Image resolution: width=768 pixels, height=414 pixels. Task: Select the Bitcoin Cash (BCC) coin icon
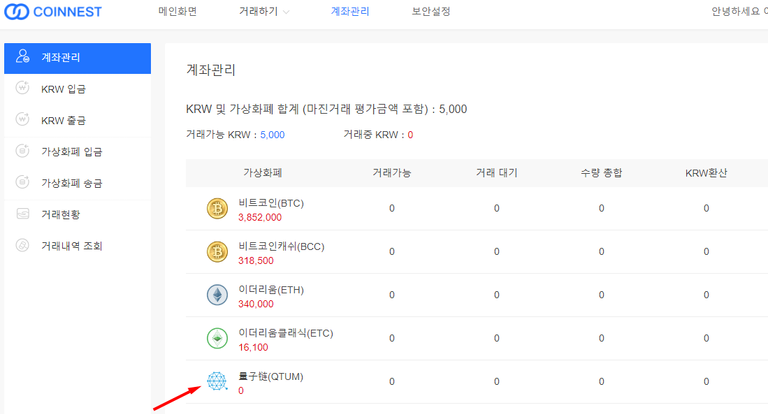coord(217,252)
